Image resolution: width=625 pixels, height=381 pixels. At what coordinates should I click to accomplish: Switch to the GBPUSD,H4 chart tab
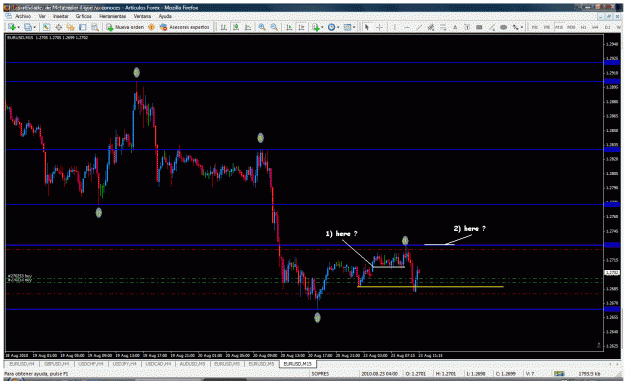(x=56, y=364)
